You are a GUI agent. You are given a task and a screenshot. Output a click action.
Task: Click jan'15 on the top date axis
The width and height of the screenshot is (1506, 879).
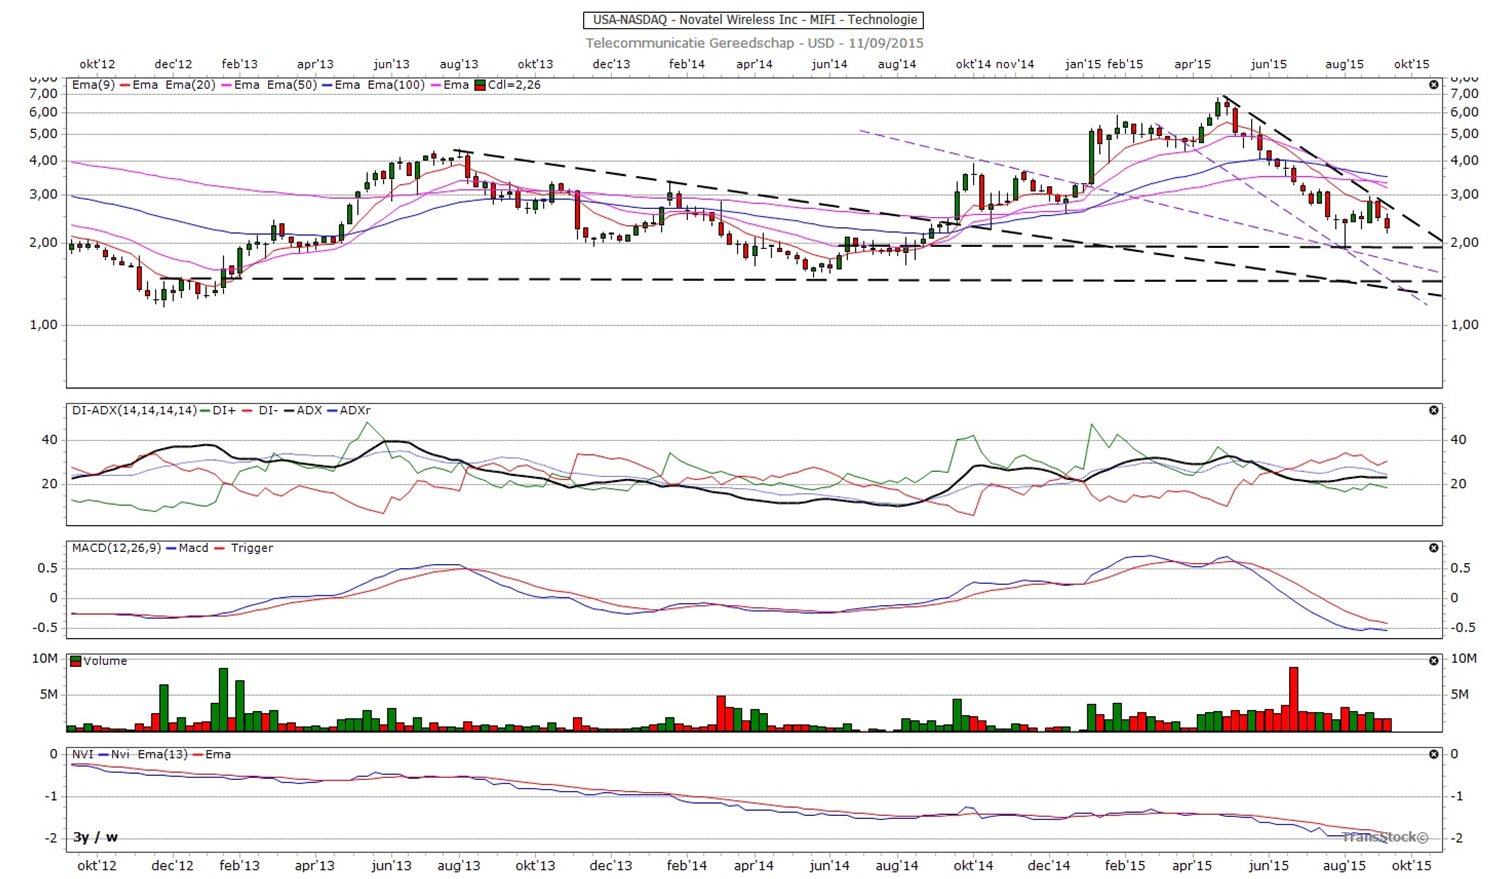[1083, 64]
